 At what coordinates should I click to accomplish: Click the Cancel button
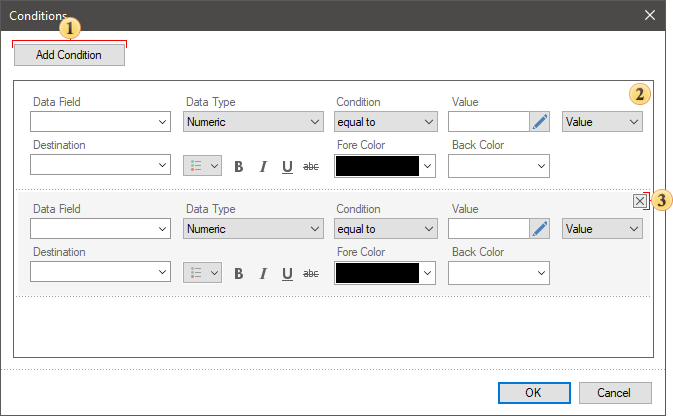[x=615, y=393]
